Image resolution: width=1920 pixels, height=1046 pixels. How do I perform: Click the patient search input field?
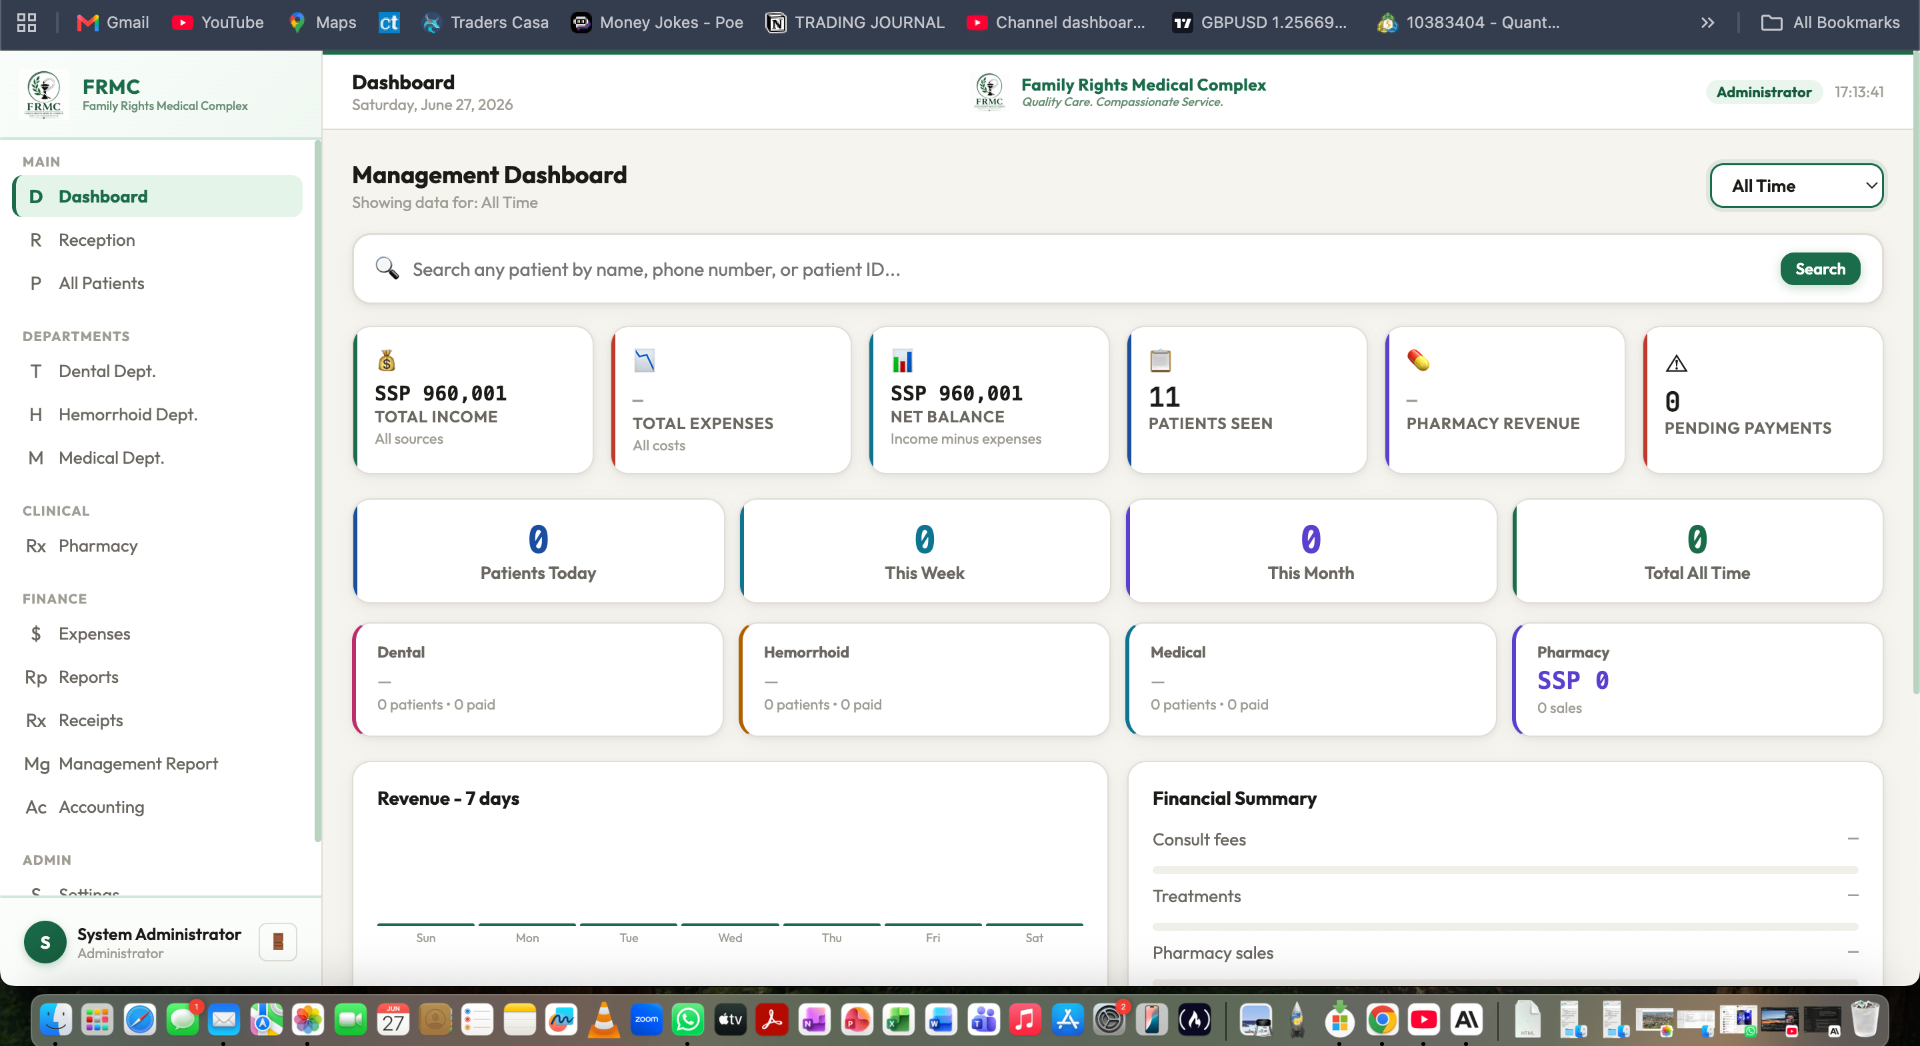(x=1090, y=269)
